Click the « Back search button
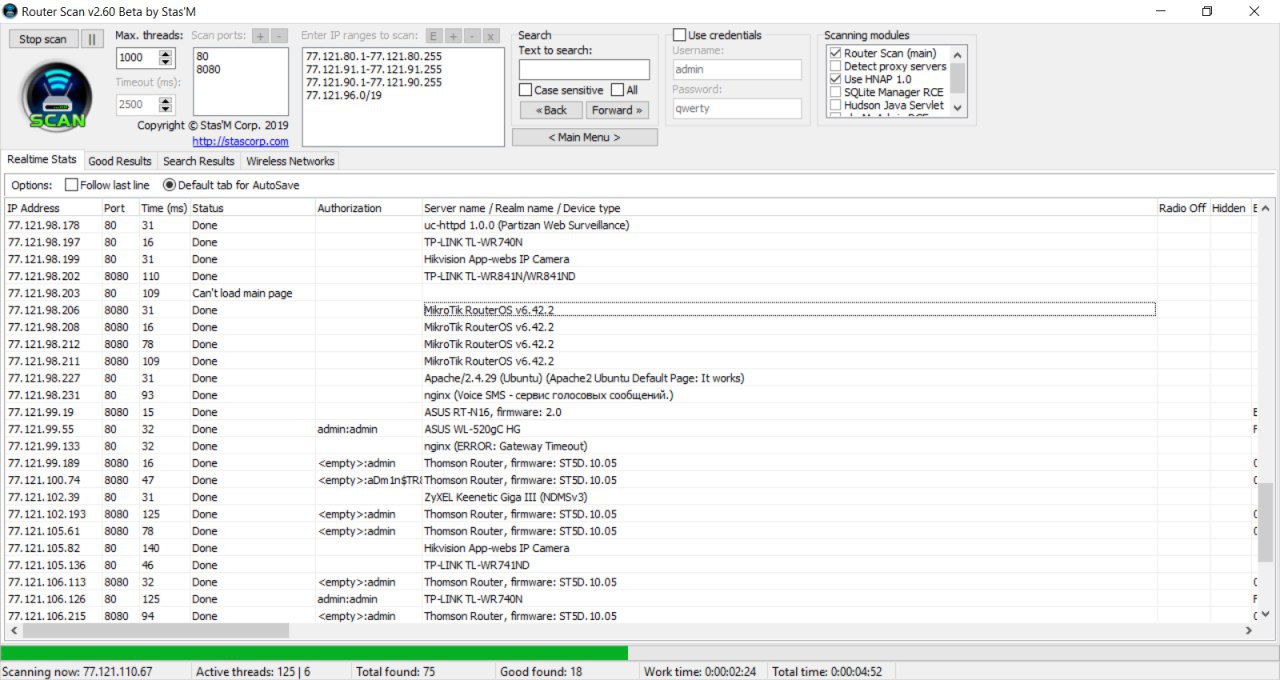This screenshot has height=680, width=1280. [551, 110]
